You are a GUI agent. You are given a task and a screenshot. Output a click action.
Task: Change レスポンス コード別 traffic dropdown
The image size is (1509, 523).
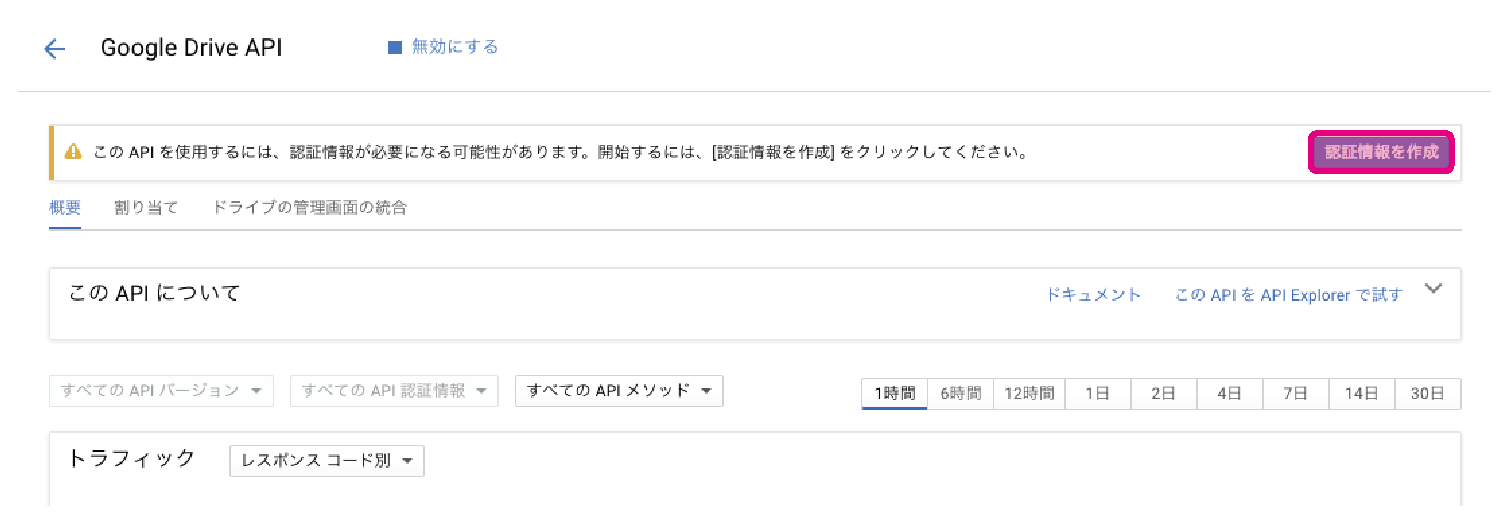327,461
